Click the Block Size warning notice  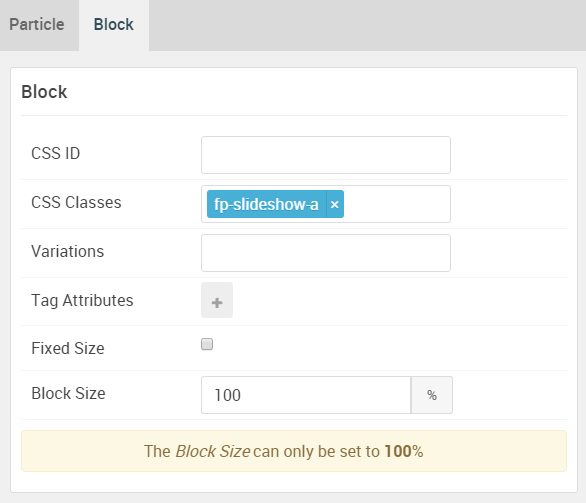pos(294,451)
